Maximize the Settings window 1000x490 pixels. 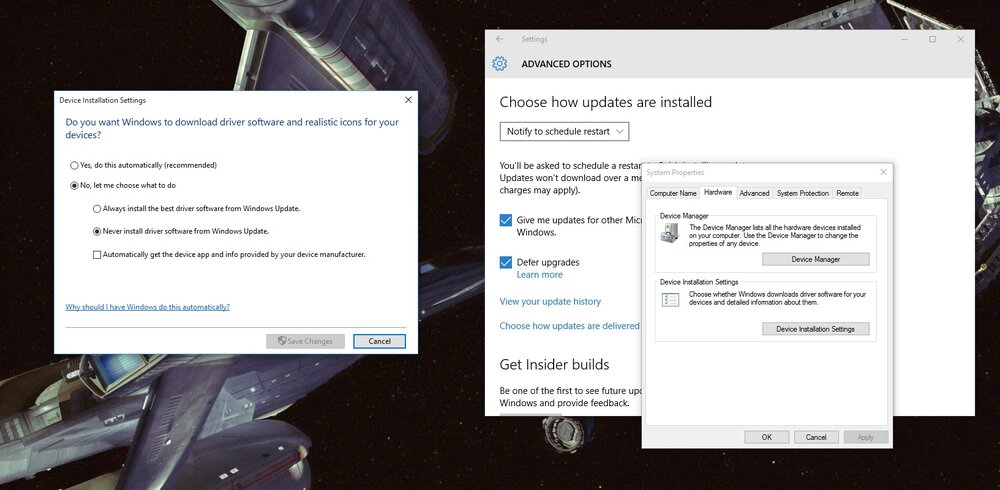pos(932,39)
